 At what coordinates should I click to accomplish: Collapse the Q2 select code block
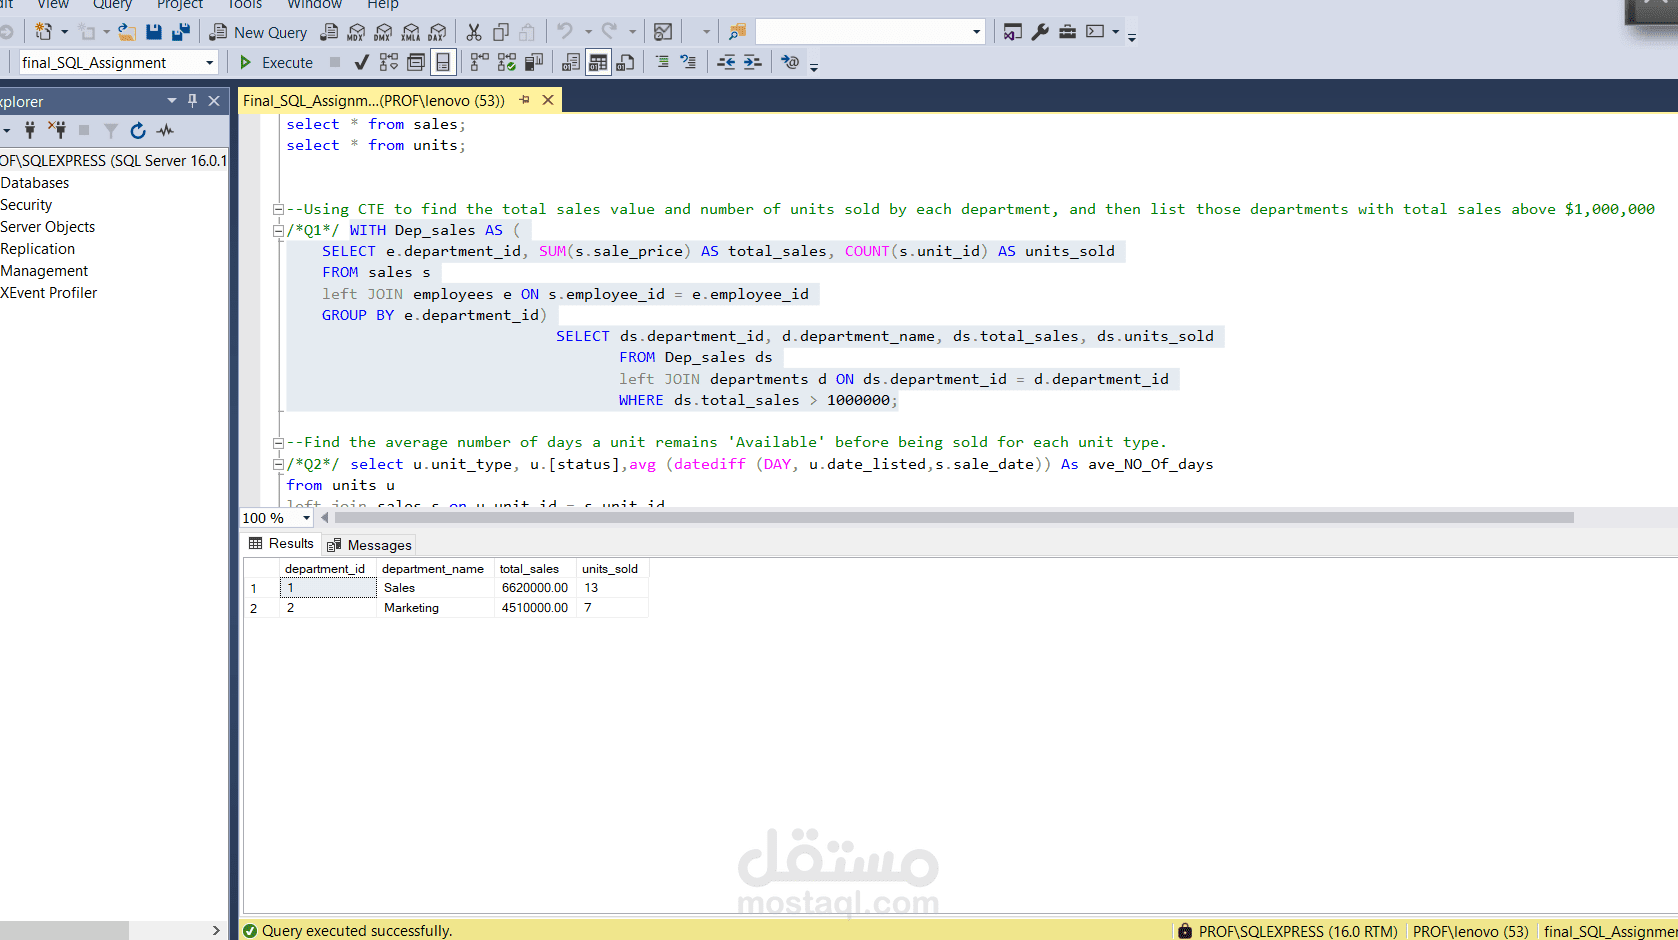coord(278,464)
